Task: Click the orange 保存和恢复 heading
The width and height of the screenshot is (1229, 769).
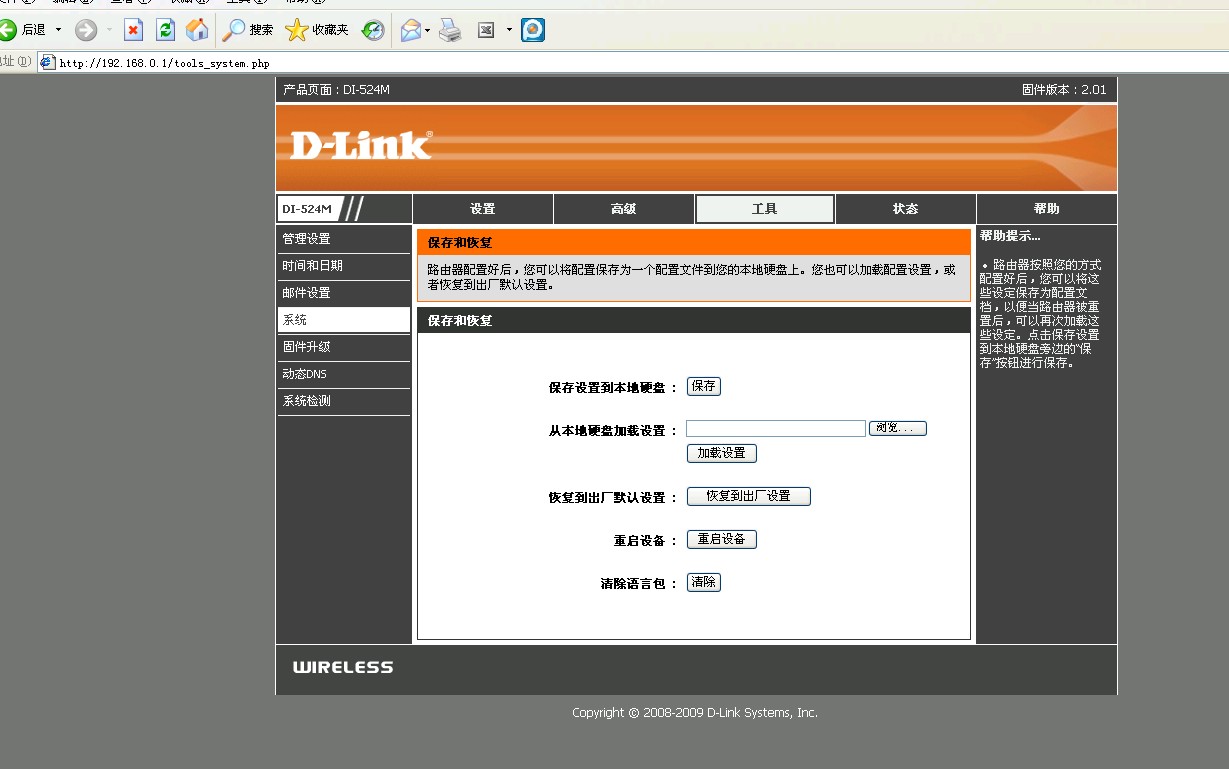Action: coord(460,242)
